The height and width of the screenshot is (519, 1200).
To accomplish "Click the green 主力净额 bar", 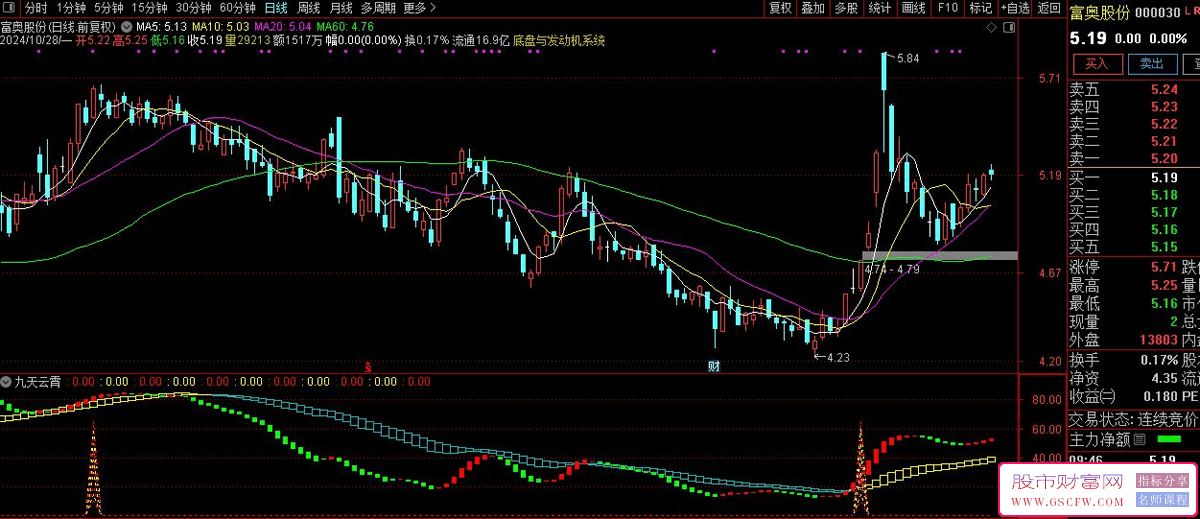I will (x=1168, y=439).
